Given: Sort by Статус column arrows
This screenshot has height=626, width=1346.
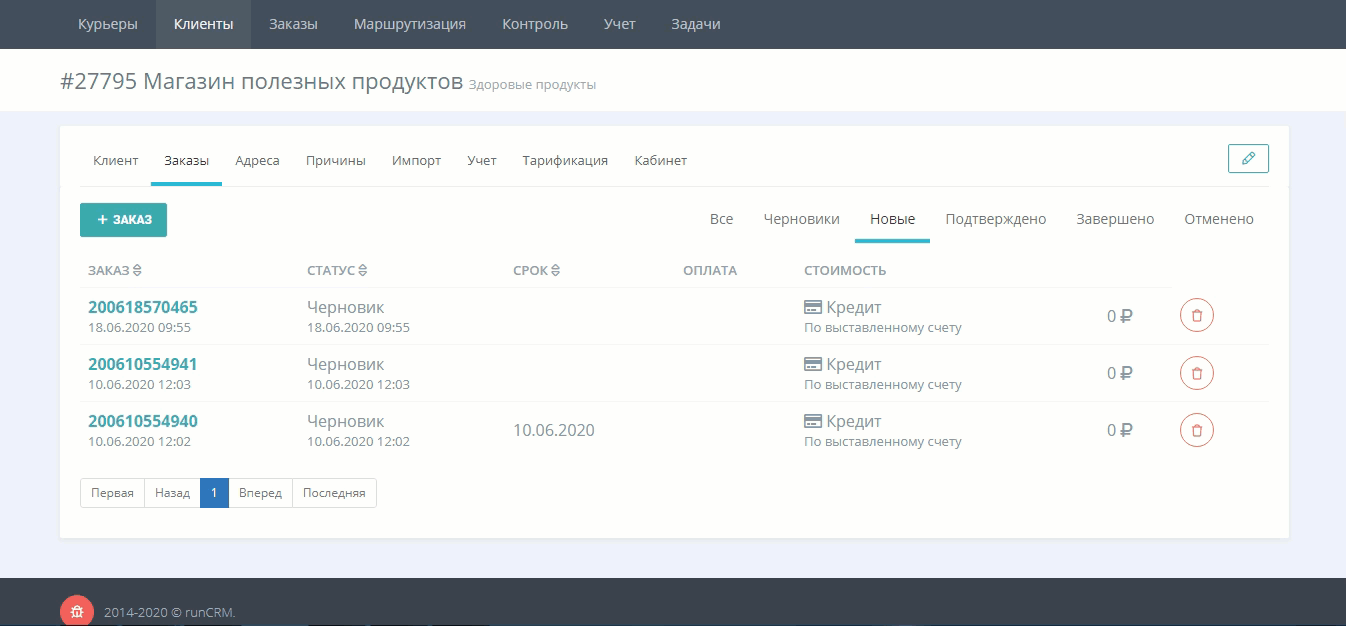Looking at the screenshot, I should pos(363,270).
